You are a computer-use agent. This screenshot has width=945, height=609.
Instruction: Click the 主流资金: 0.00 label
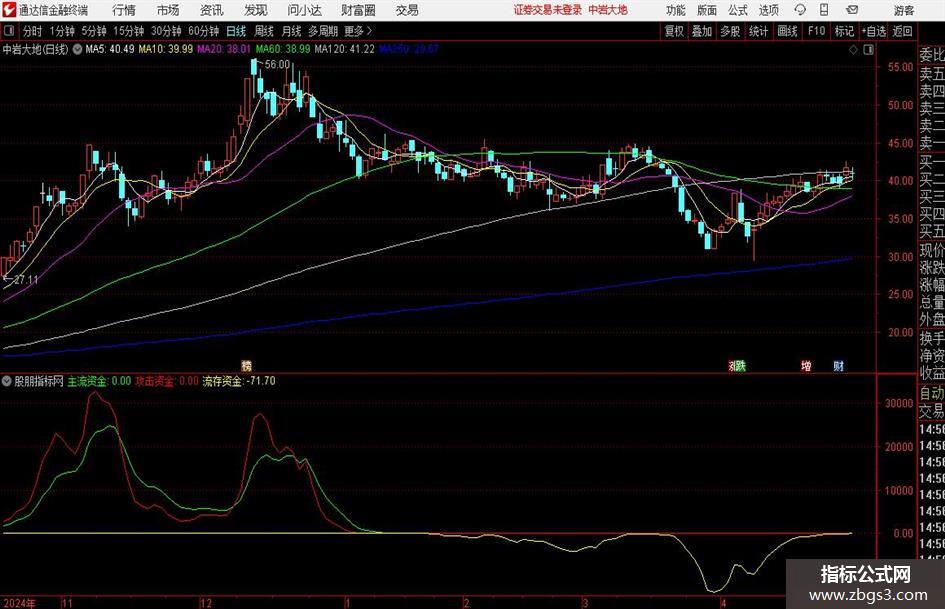coord(99,381)
